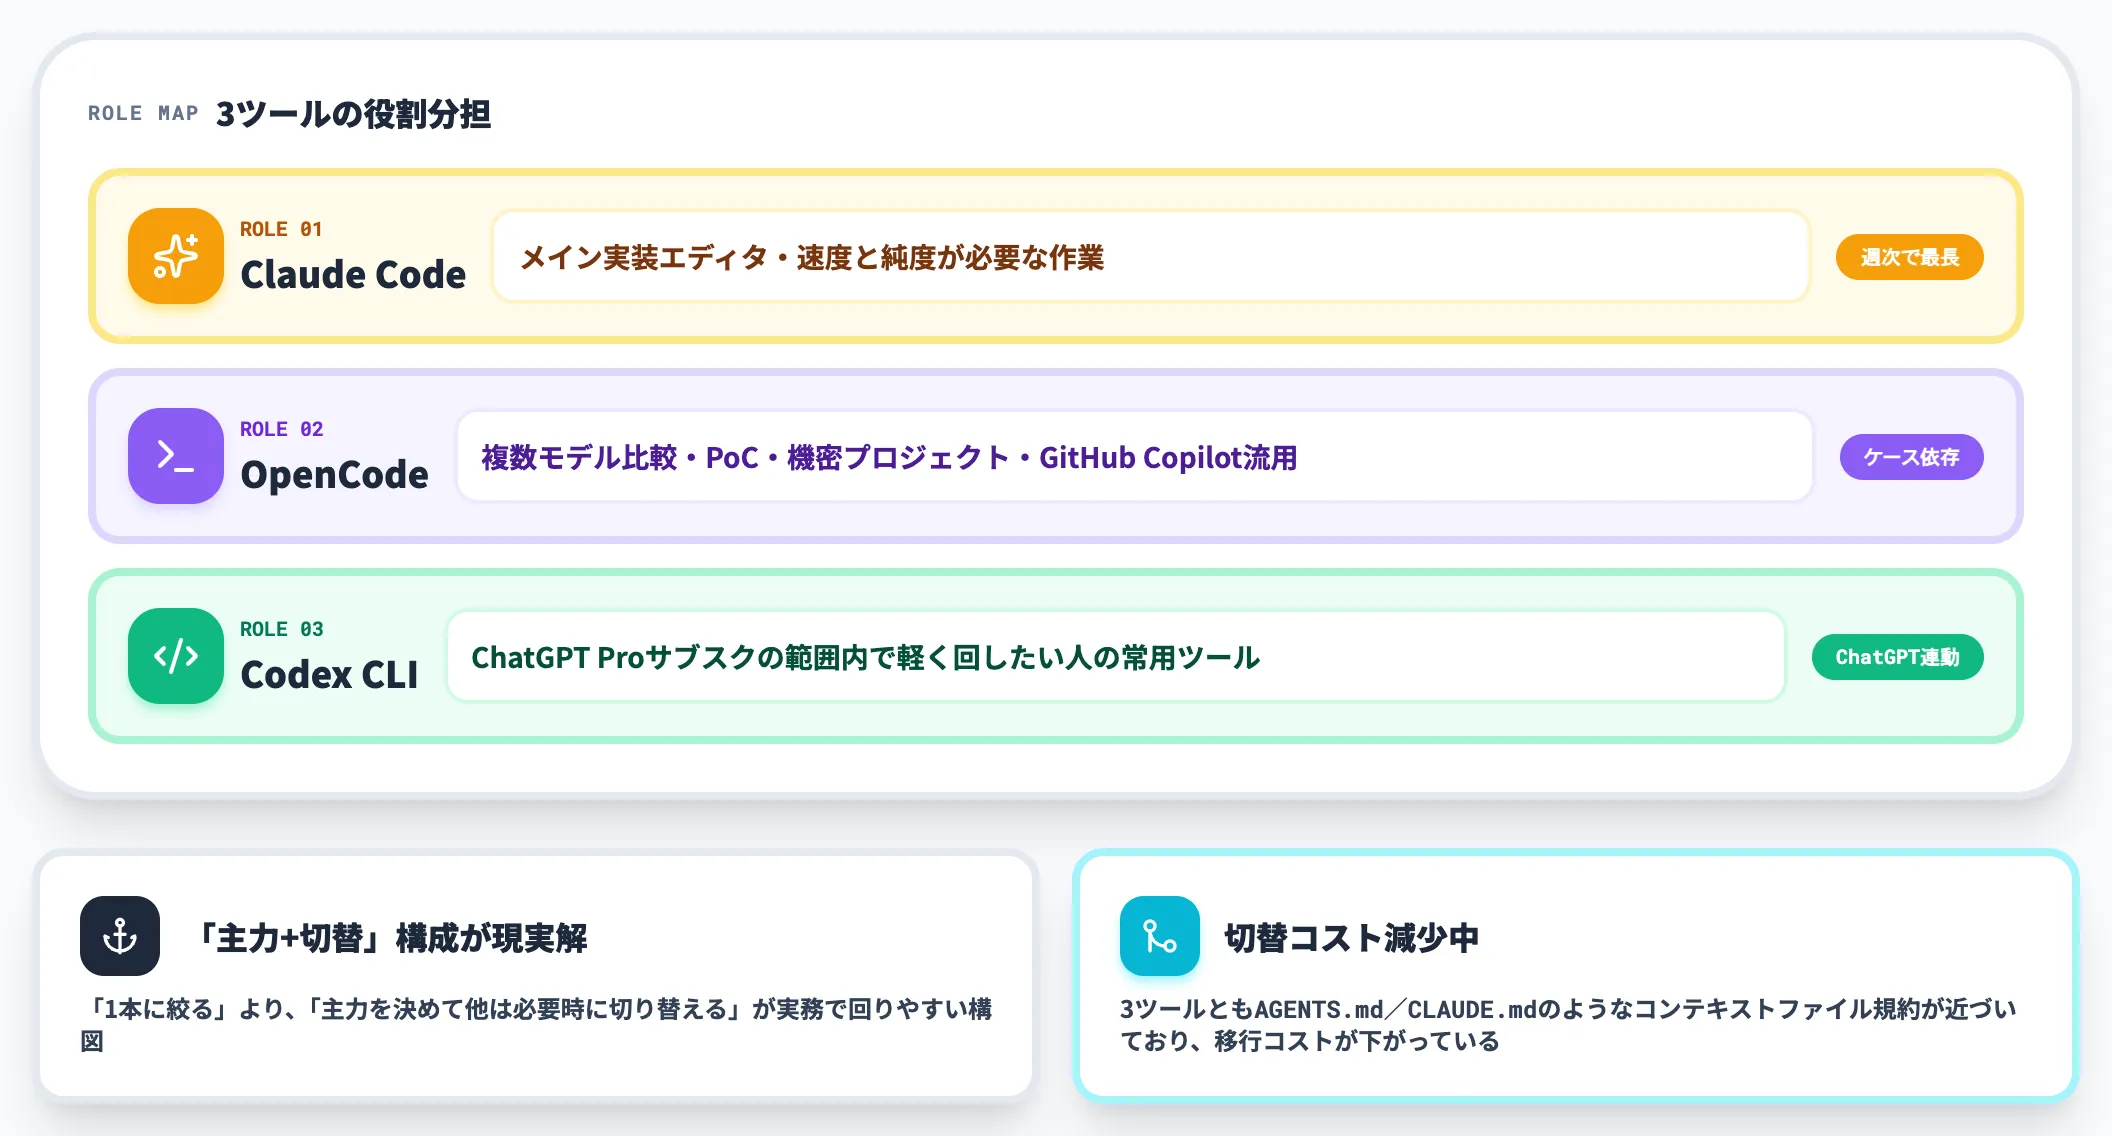2112x1136 pixels.
Task: Click the heading 3ツールの役割分担
Action: (354, 114)
